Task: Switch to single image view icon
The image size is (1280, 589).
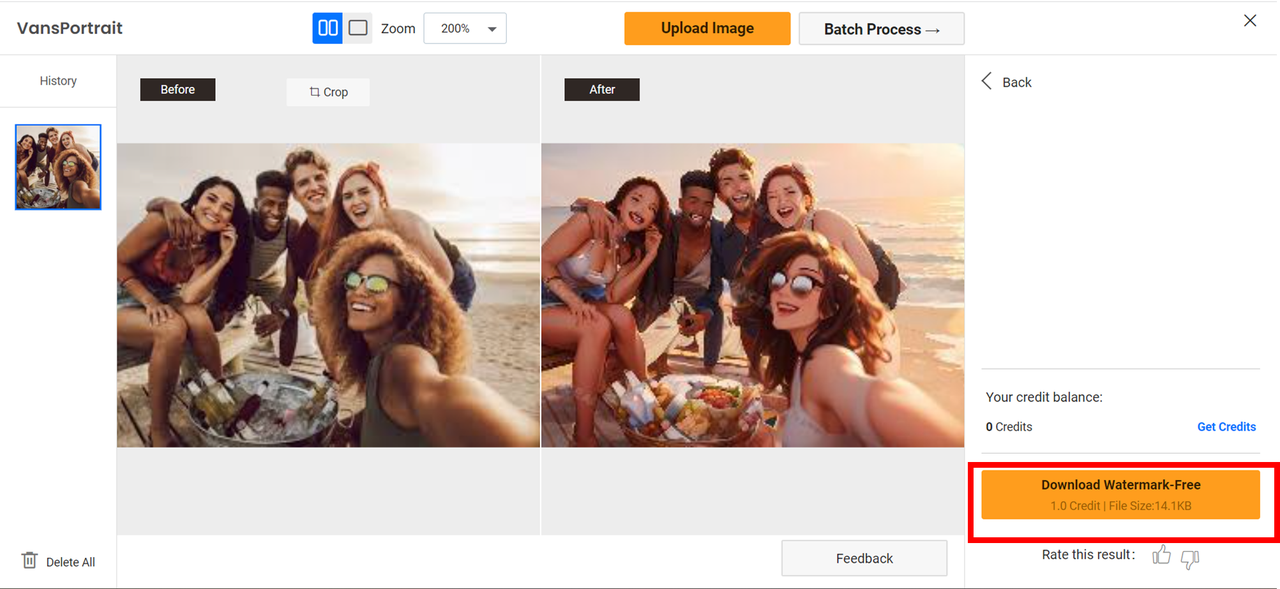Action: click(x=358, y=28)
